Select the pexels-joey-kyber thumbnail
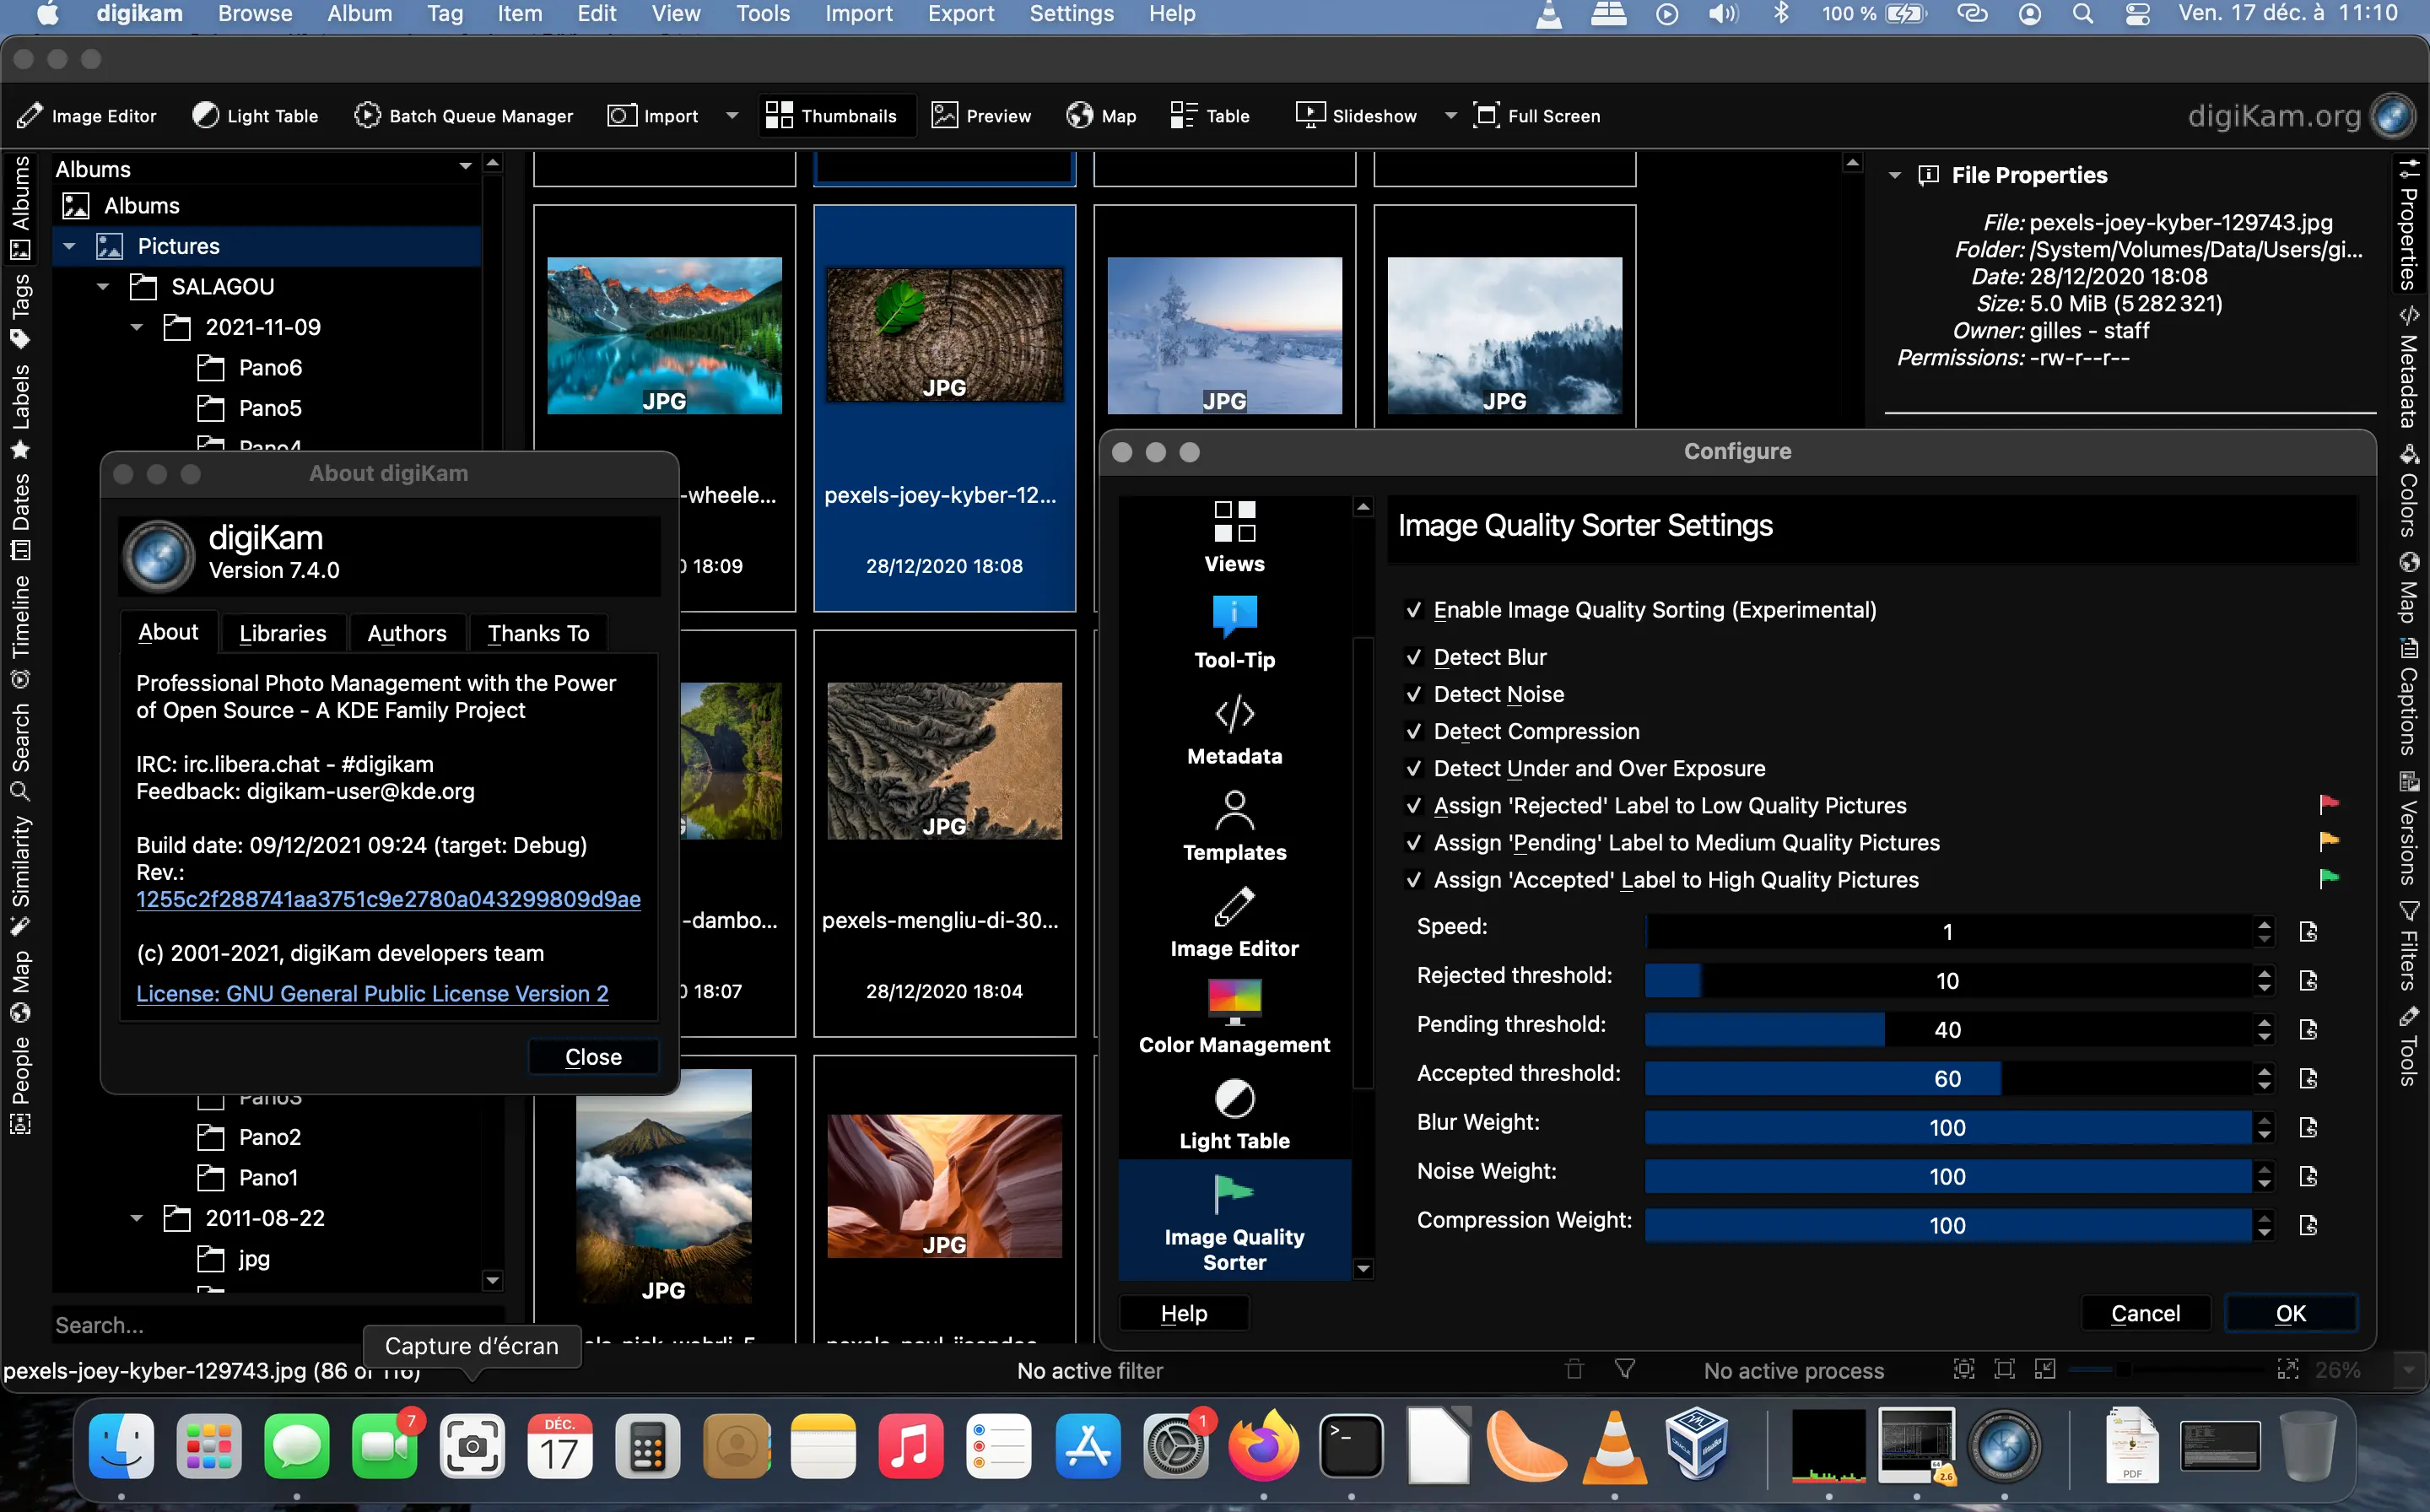The height and width of the screenshot is (1512, 2430). 943,335
